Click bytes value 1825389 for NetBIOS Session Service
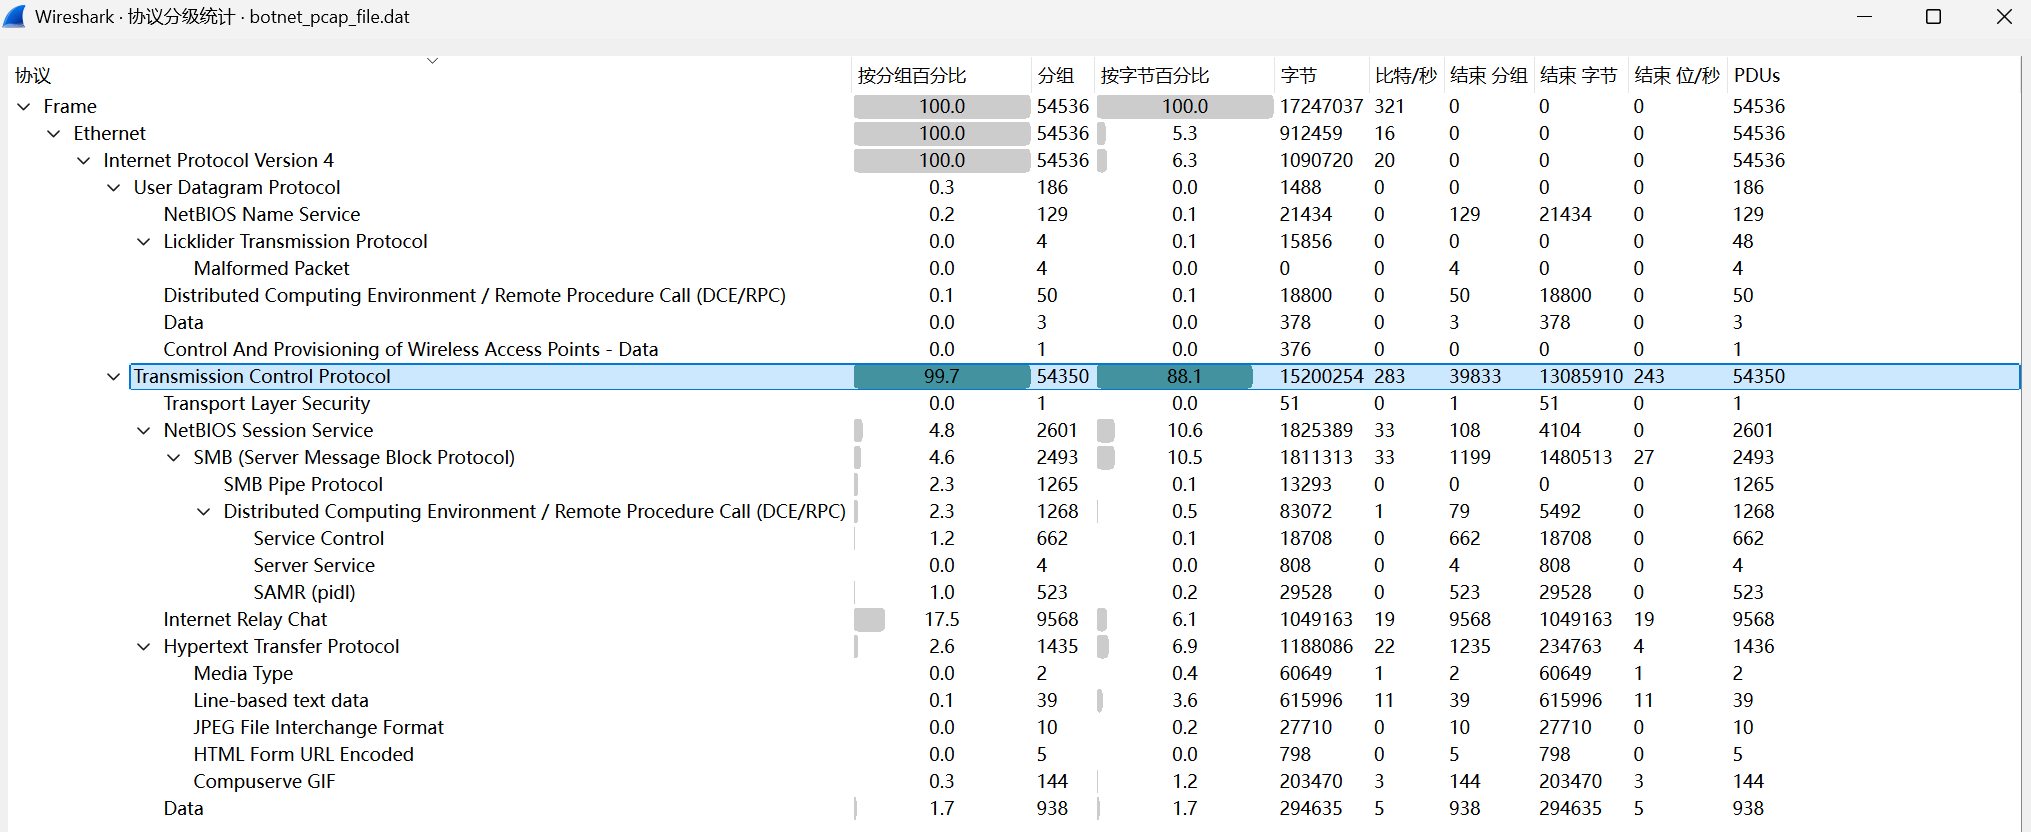The height and width of the screenshot is (832, 2031). [1316, 430]
